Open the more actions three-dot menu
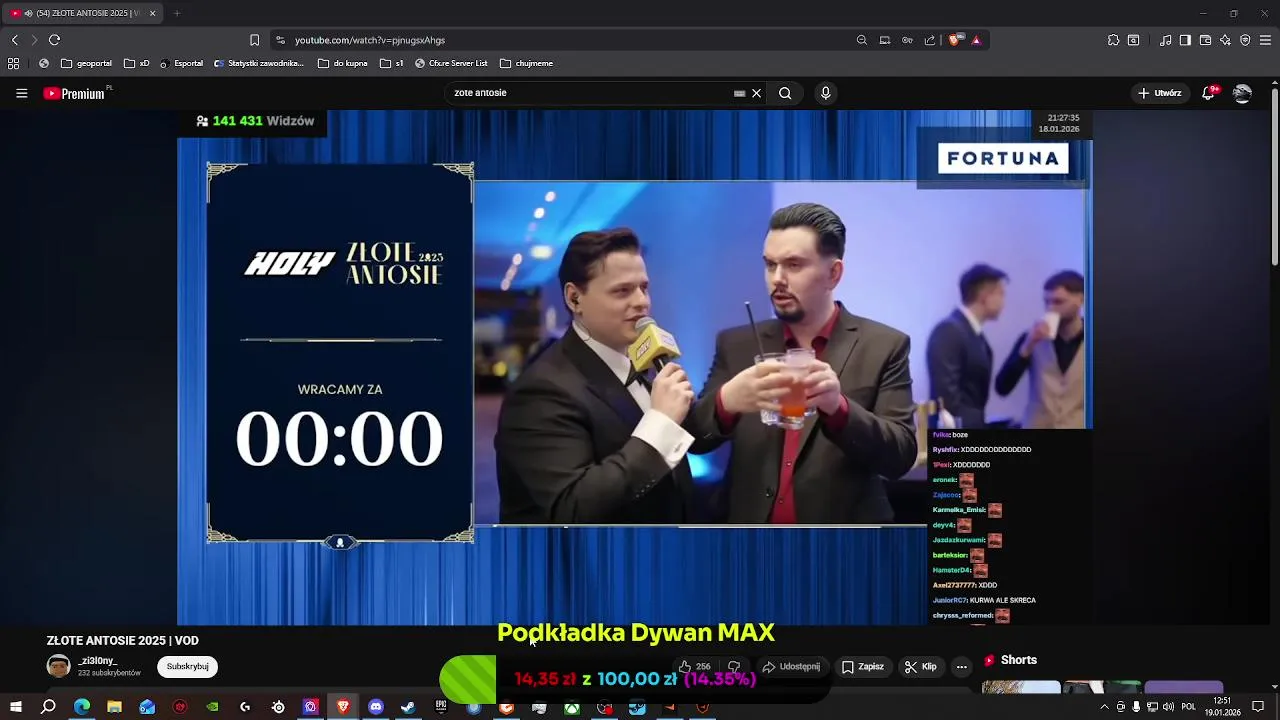The width and height of the screenshot is (1280, 720). click(961, 667)
